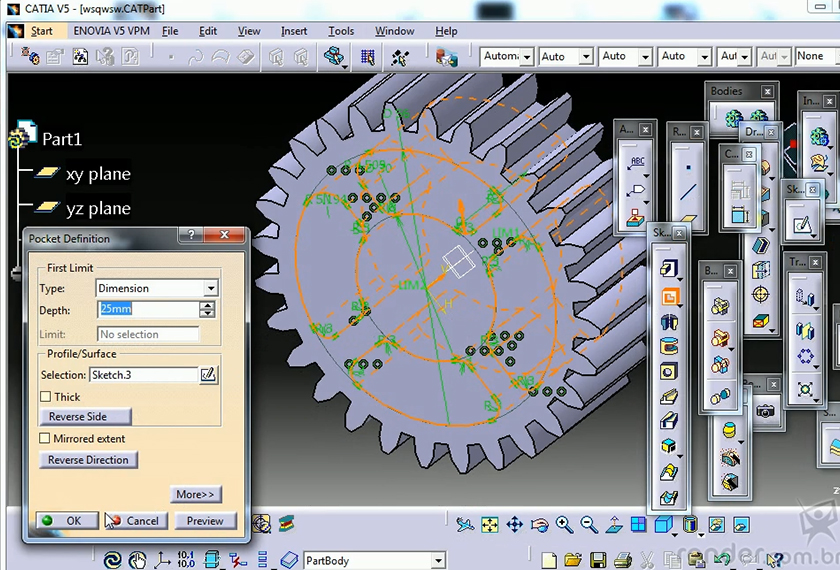Click the Pocket tool icon
Image resolution: width=840 pixels, height=570 pixels.
point(667,295)
